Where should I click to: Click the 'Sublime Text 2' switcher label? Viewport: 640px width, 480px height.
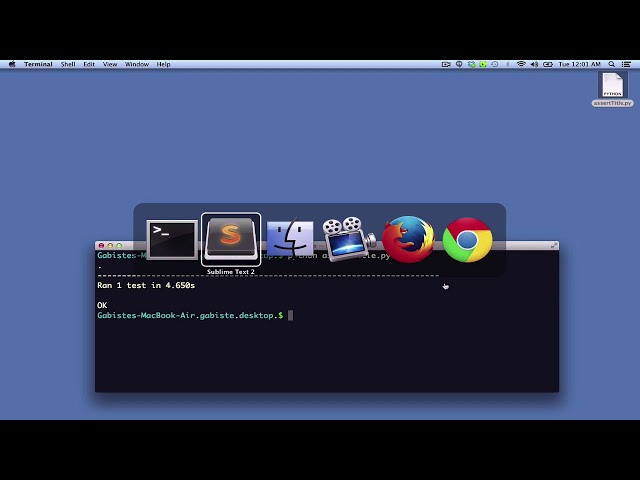coord(231,272)
